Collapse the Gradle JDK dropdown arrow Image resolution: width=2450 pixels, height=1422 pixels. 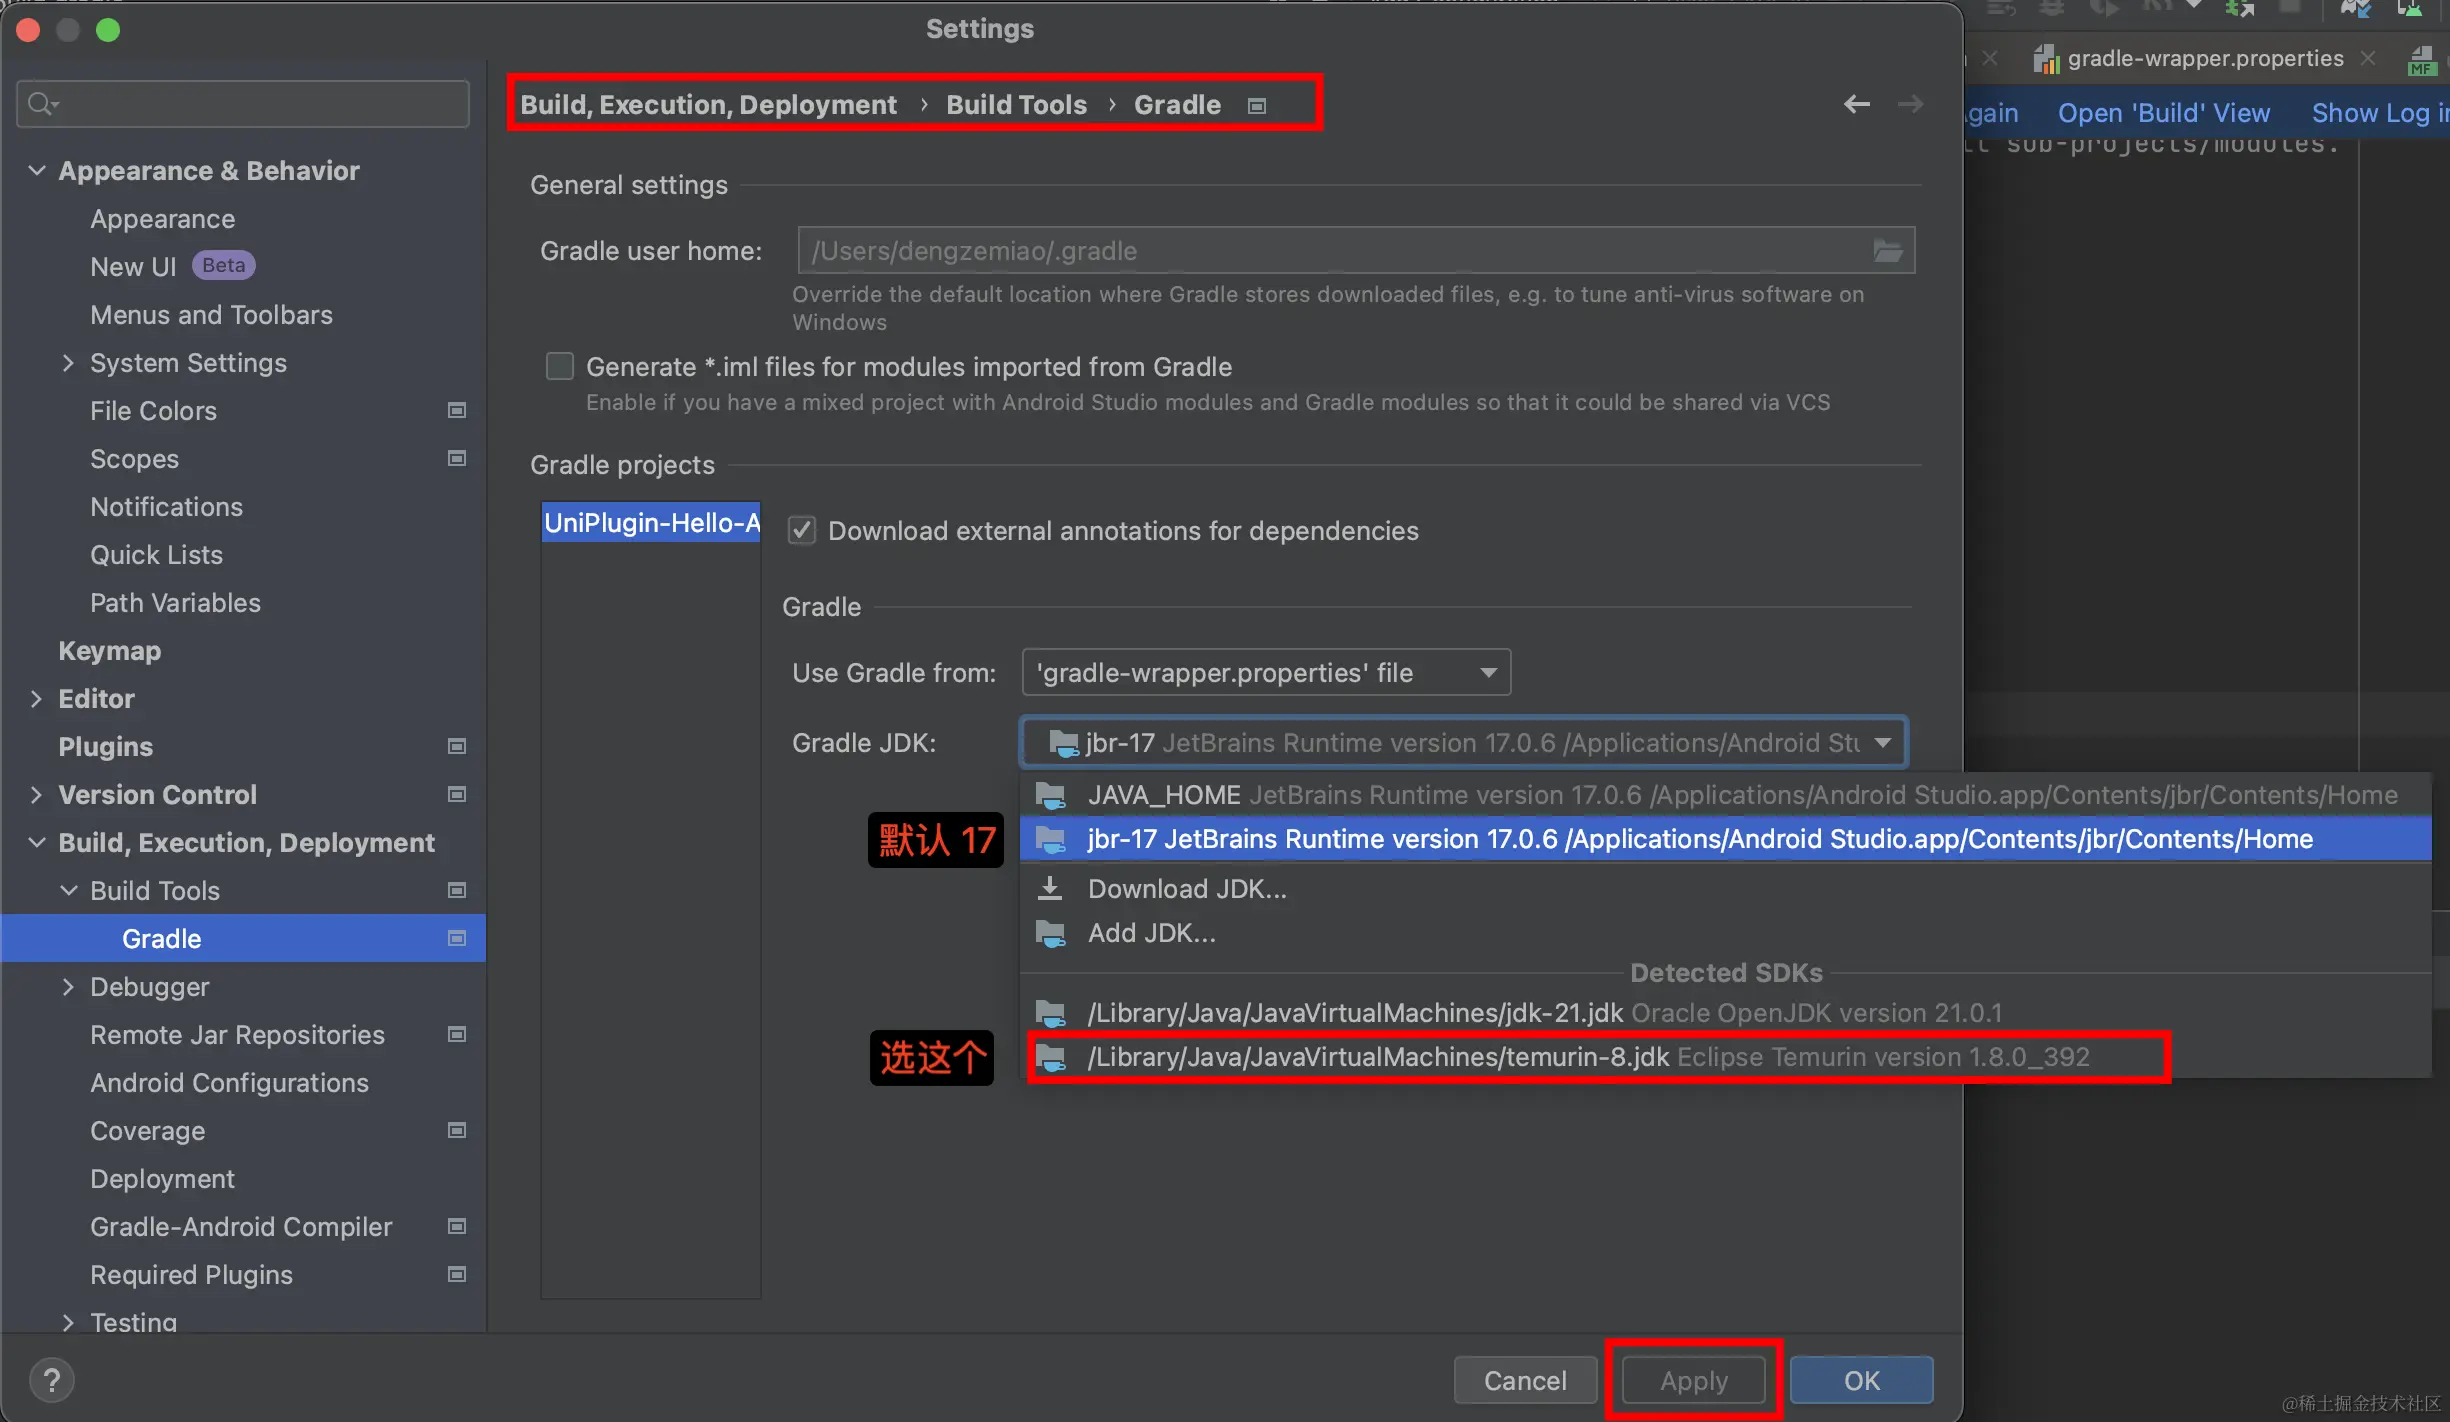point(1882,743)
